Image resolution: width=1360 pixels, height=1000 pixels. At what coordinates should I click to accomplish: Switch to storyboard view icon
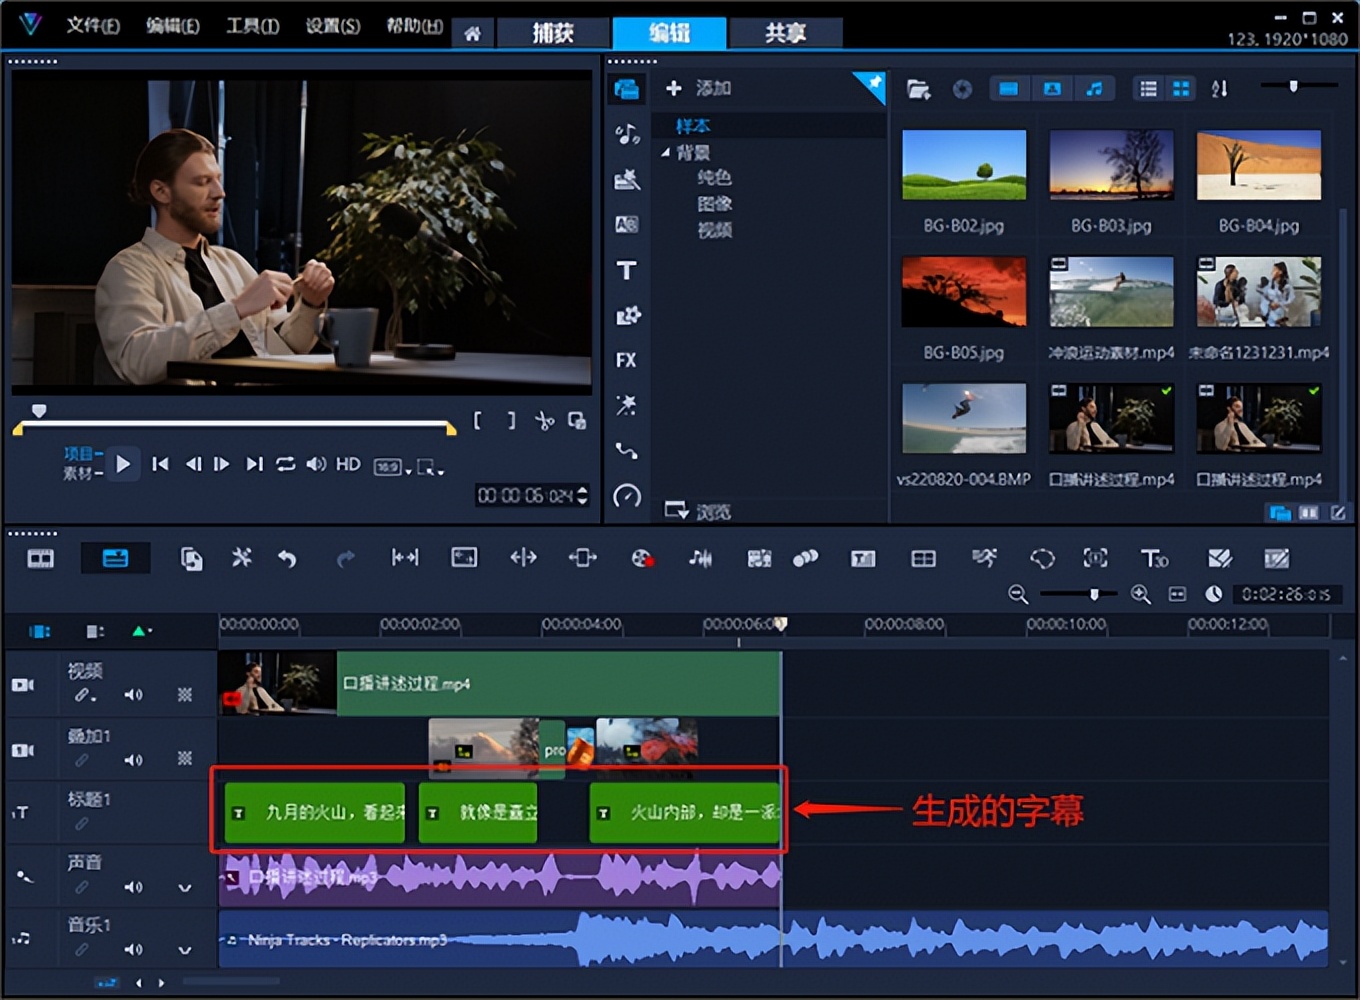click(41, 559)
